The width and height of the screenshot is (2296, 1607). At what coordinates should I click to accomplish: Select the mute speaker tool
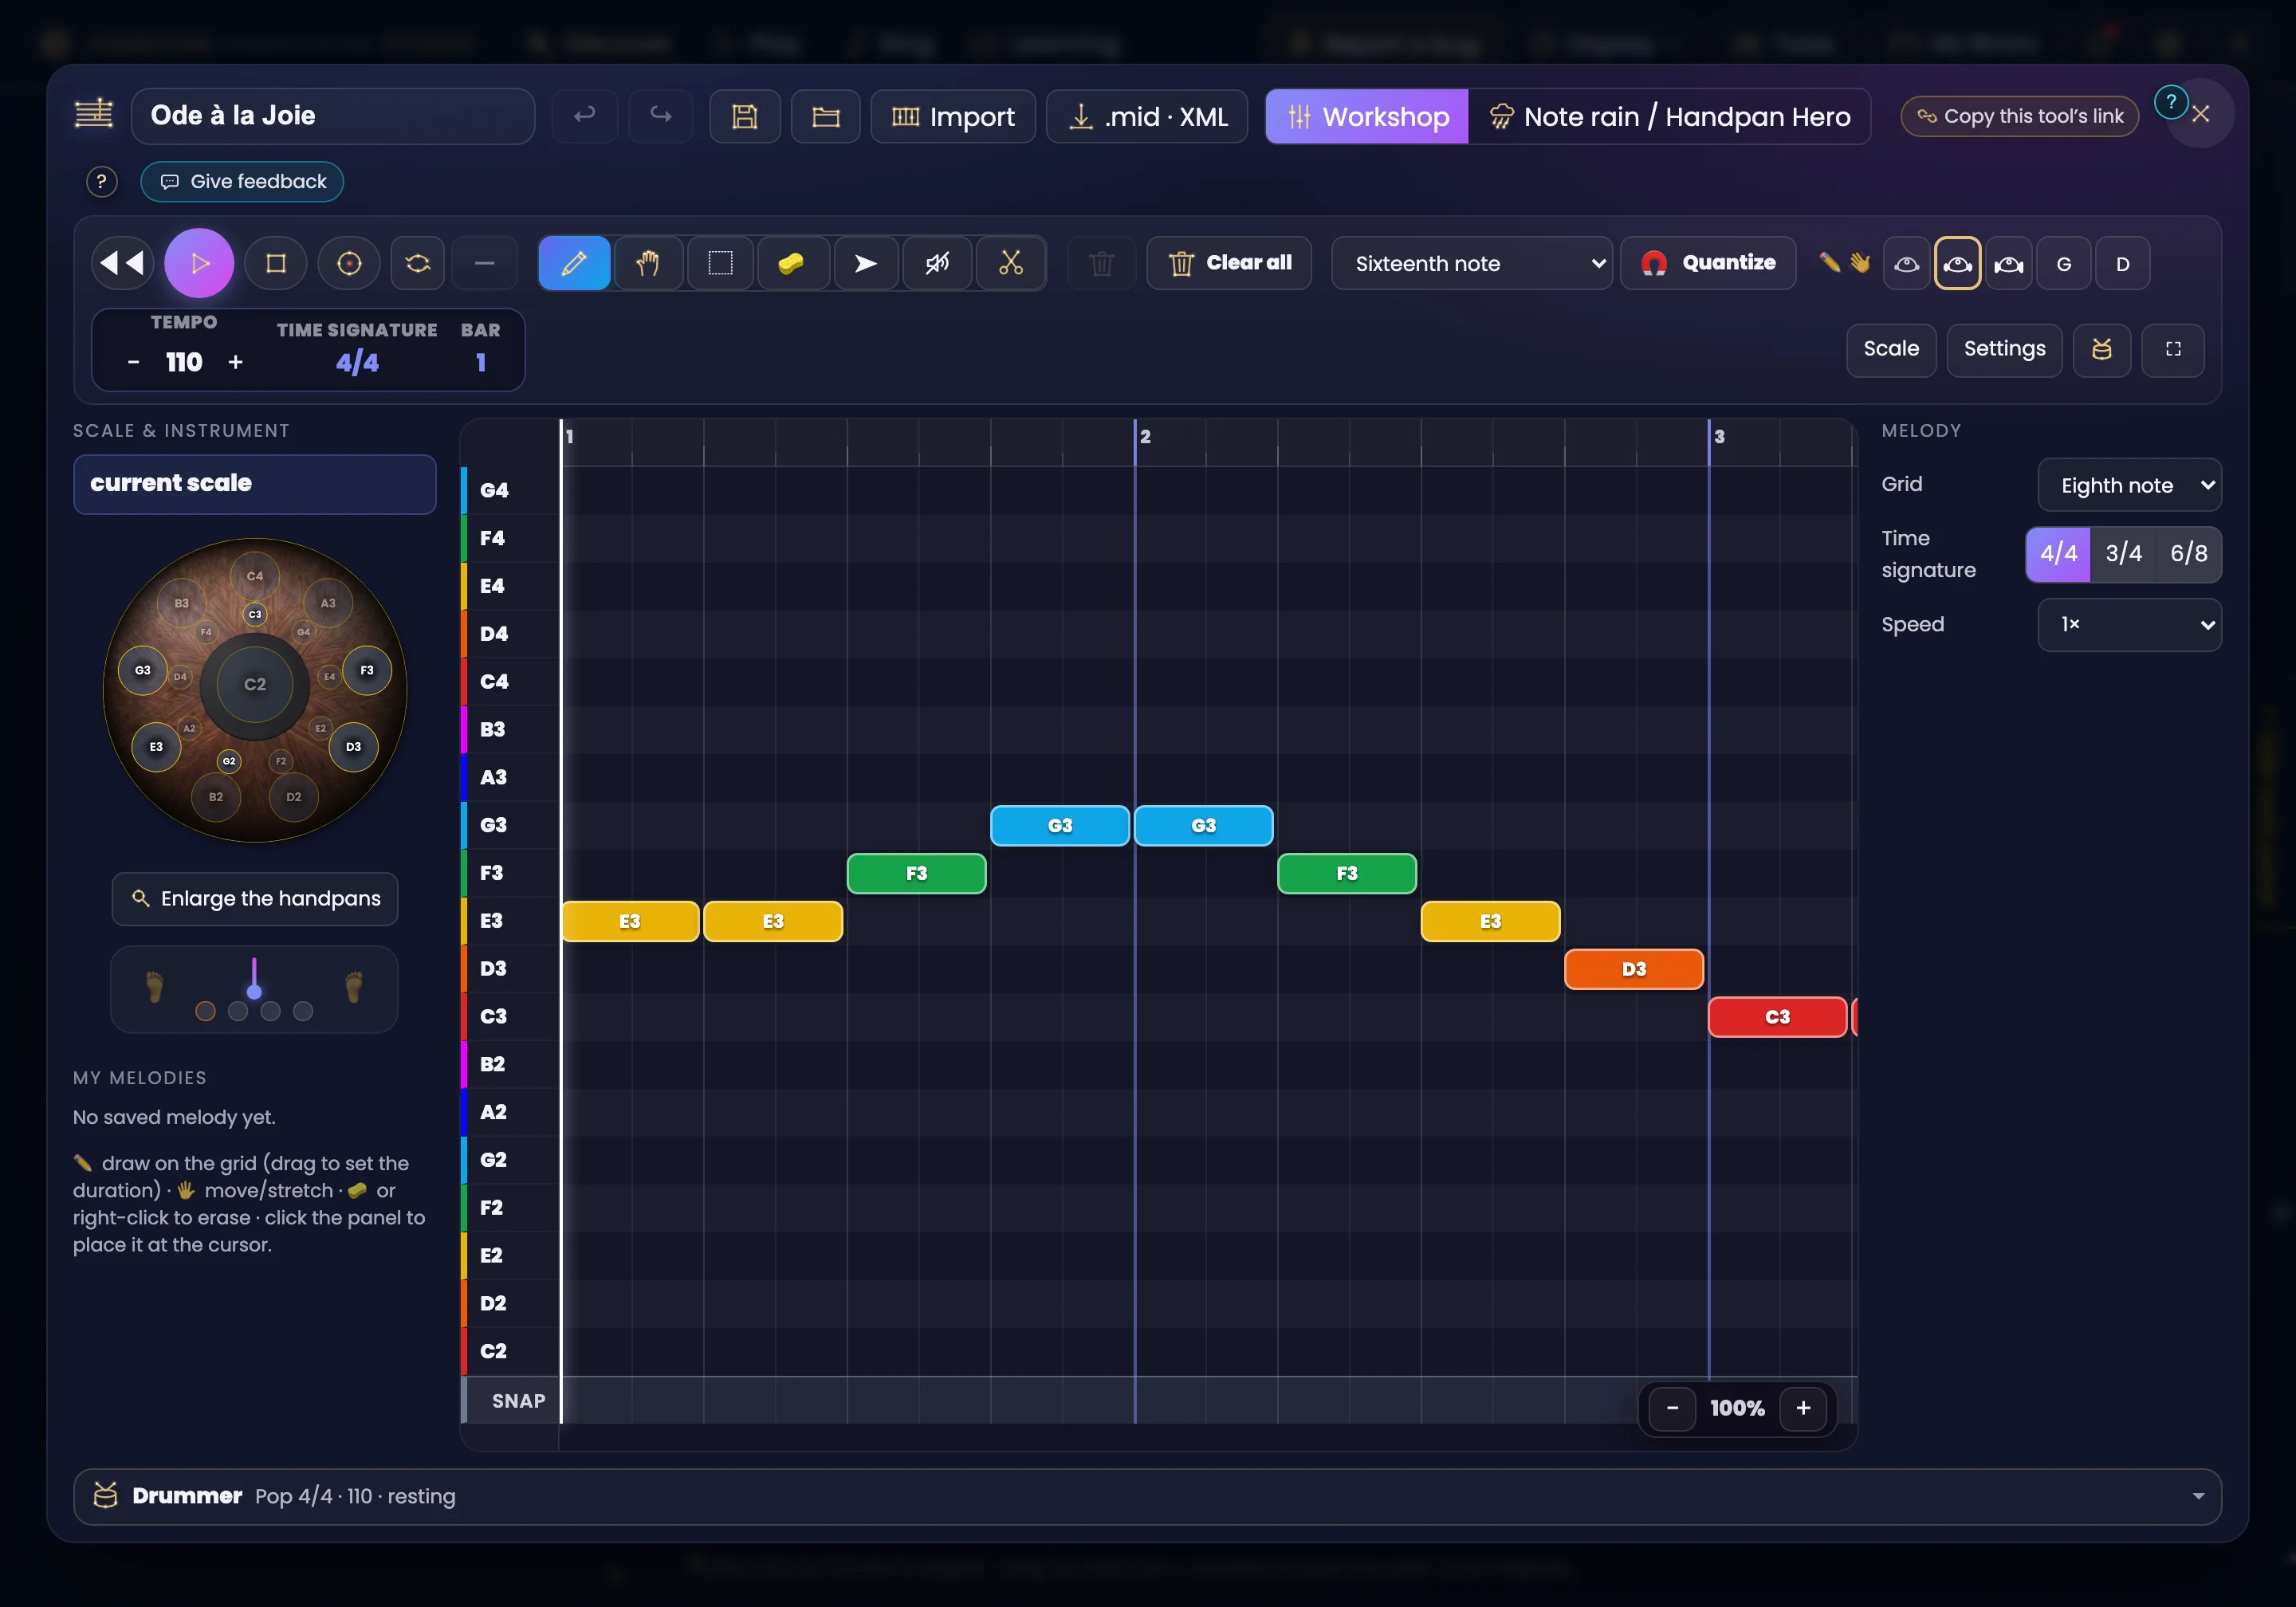[x=937, y=263]
